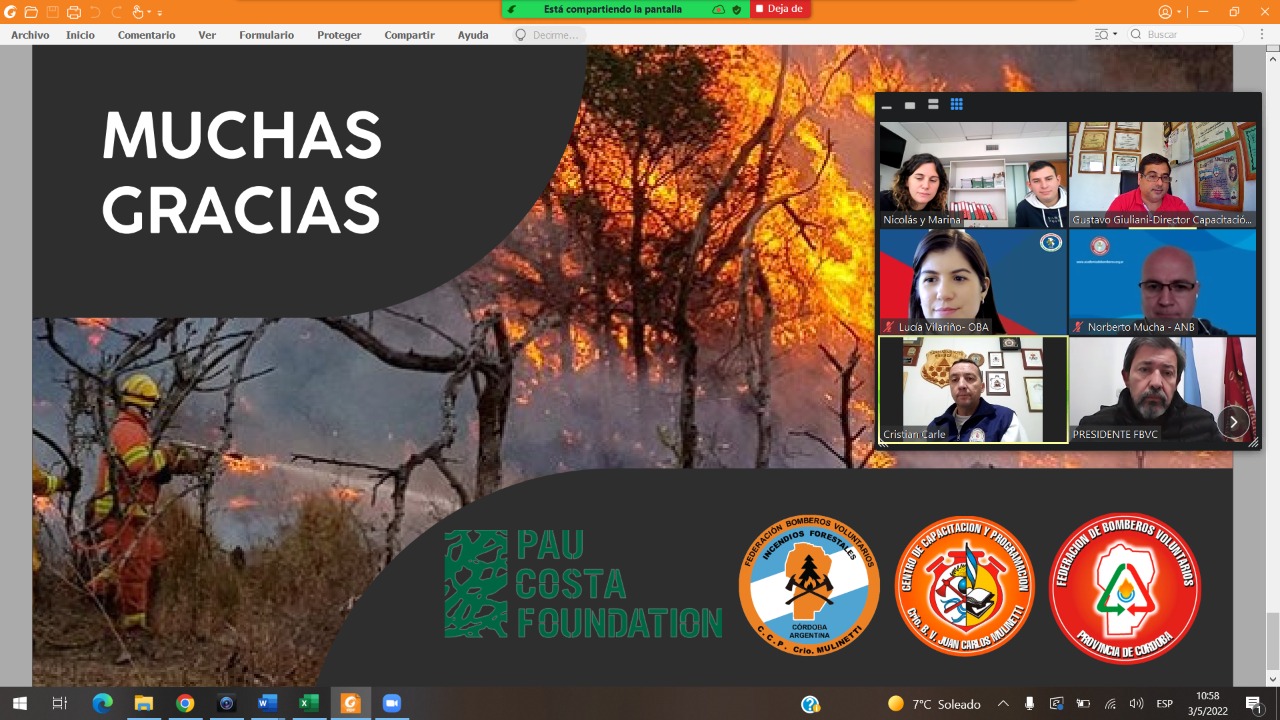Open Microsoft Word from the taskbar
The width and height of the screenshot is (1280, 720).
[x=267, y=704]
